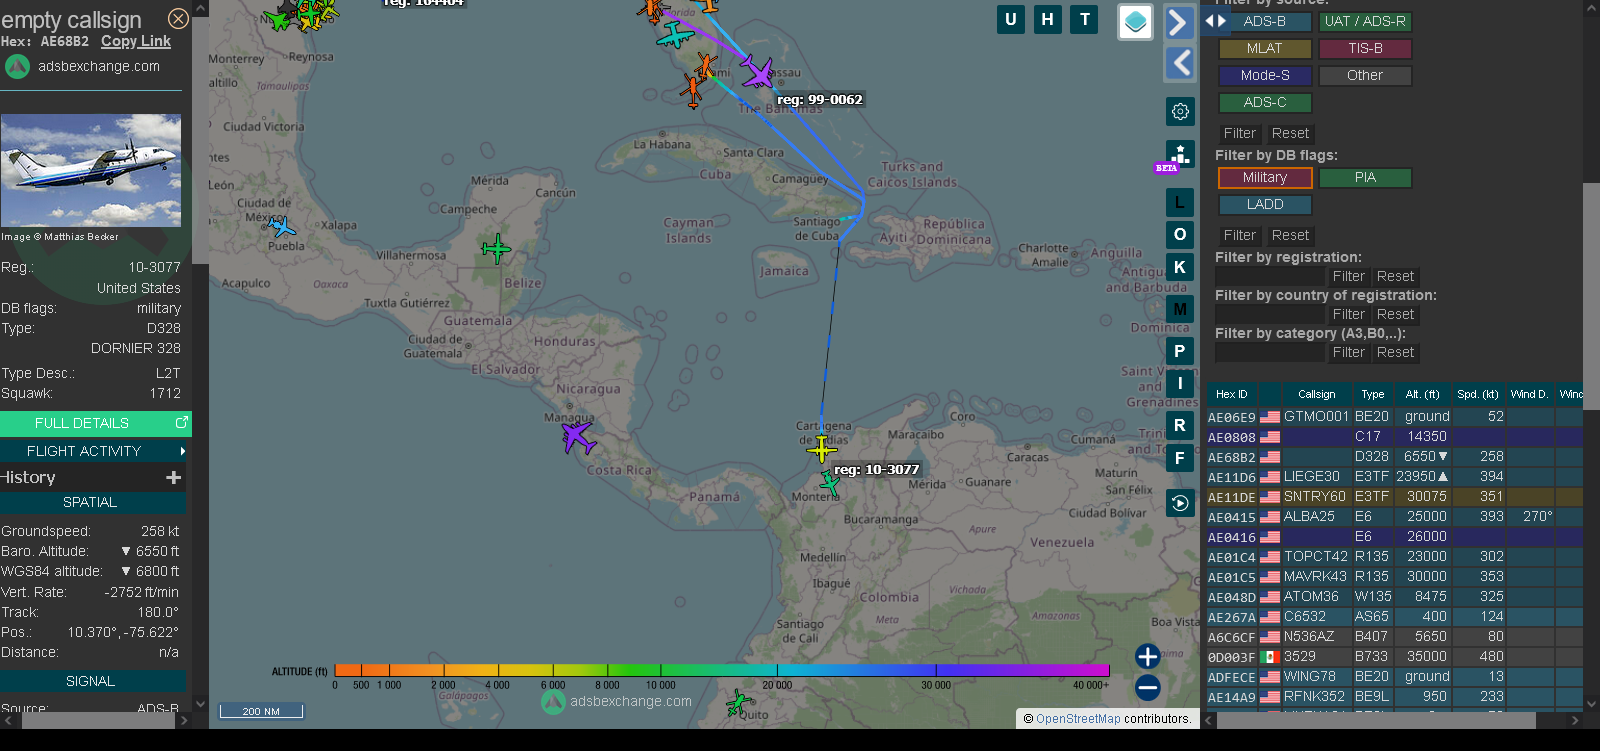The image size is (1600, 751).
Task: Select the purple aircraft near Managua
Action: 577,436
